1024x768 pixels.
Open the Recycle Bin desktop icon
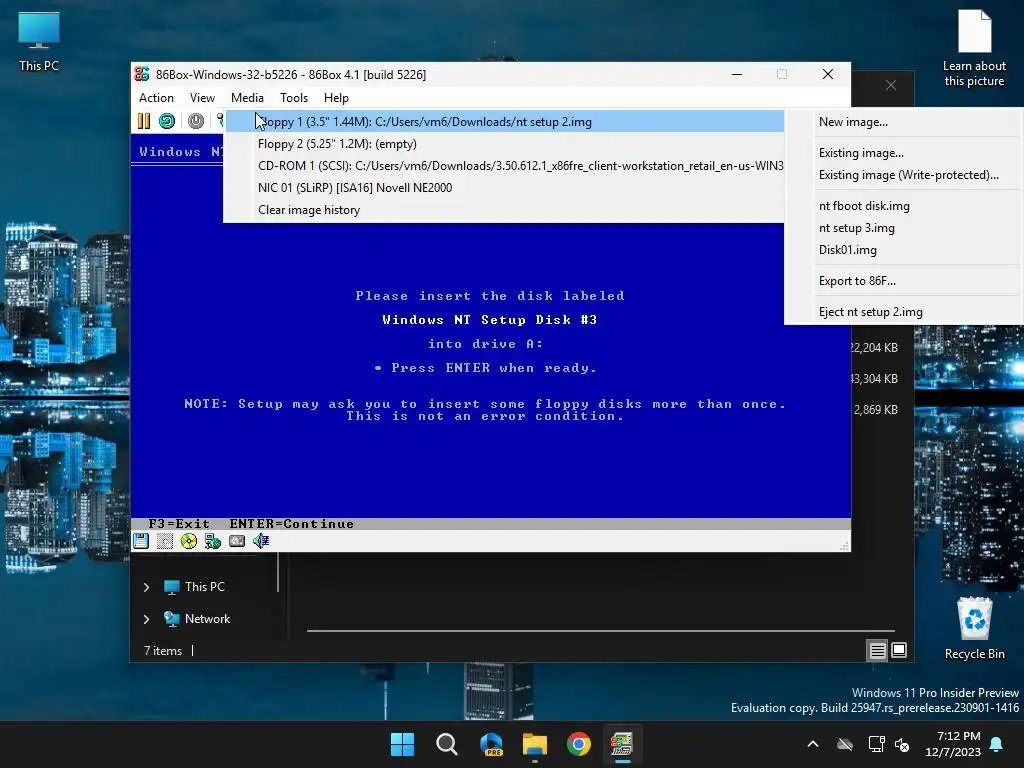(974, 628)
